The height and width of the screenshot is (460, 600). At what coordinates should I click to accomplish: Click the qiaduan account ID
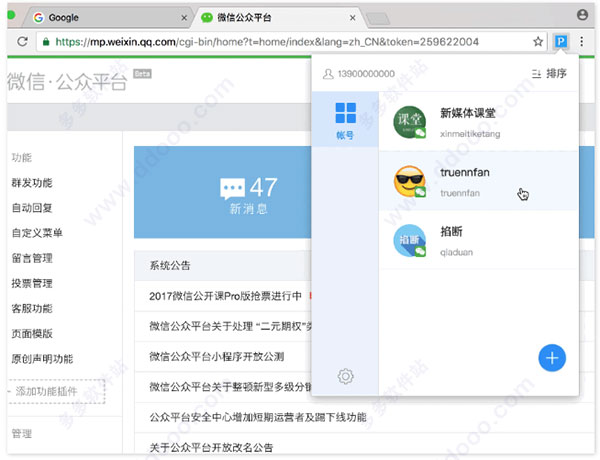pos(456,253)
